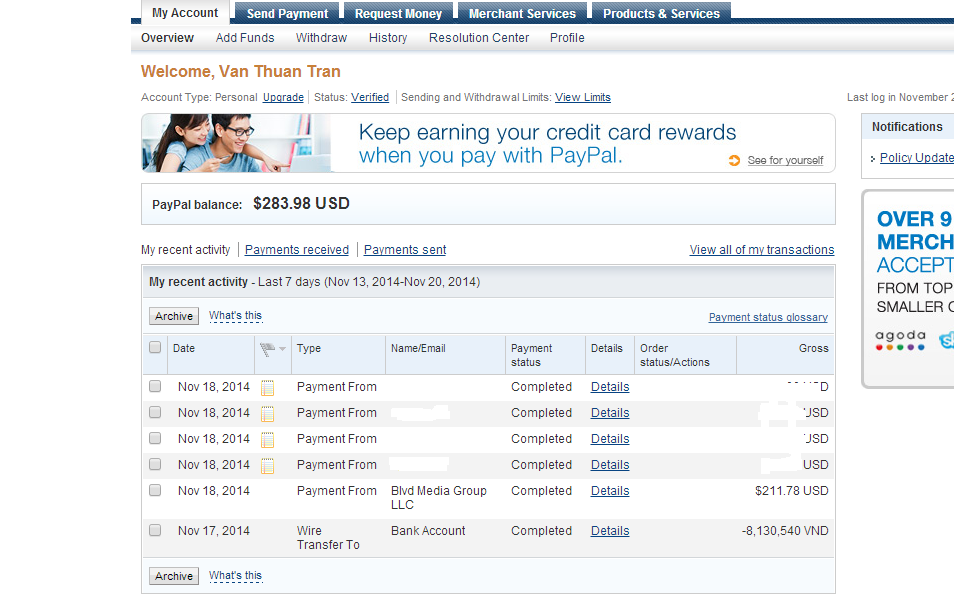Screen dimensions: 954x615
Task: Show the Payments sent list
Action: (405, 250)
